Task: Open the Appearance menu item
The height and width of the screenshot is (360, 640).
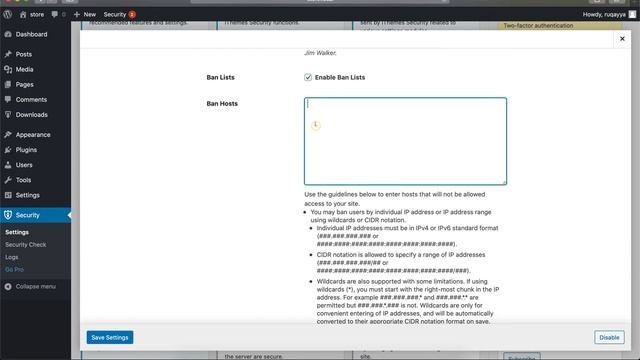Action: [x=33, y=135]
